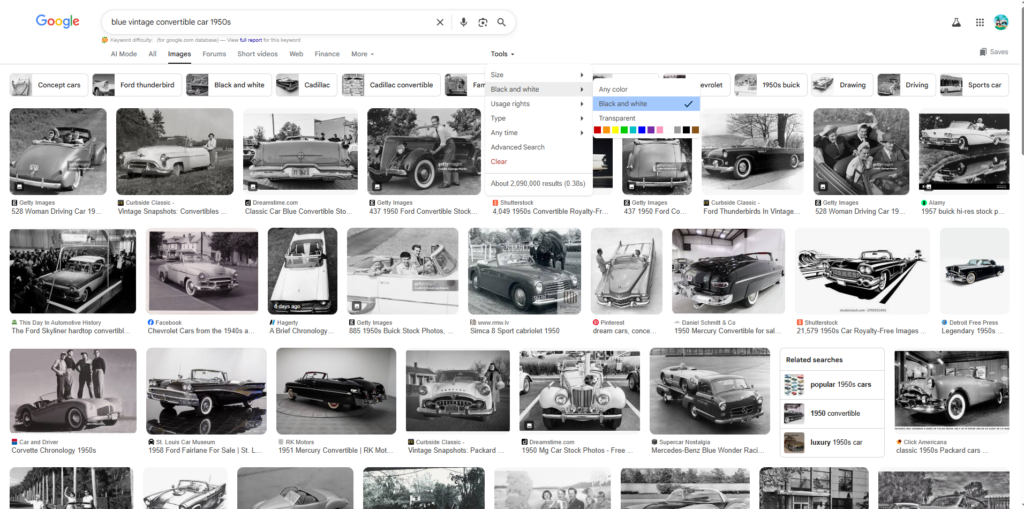Switch to the All results tab
The height and width of the screenshot is (509, 1024).
coord(152,54)
